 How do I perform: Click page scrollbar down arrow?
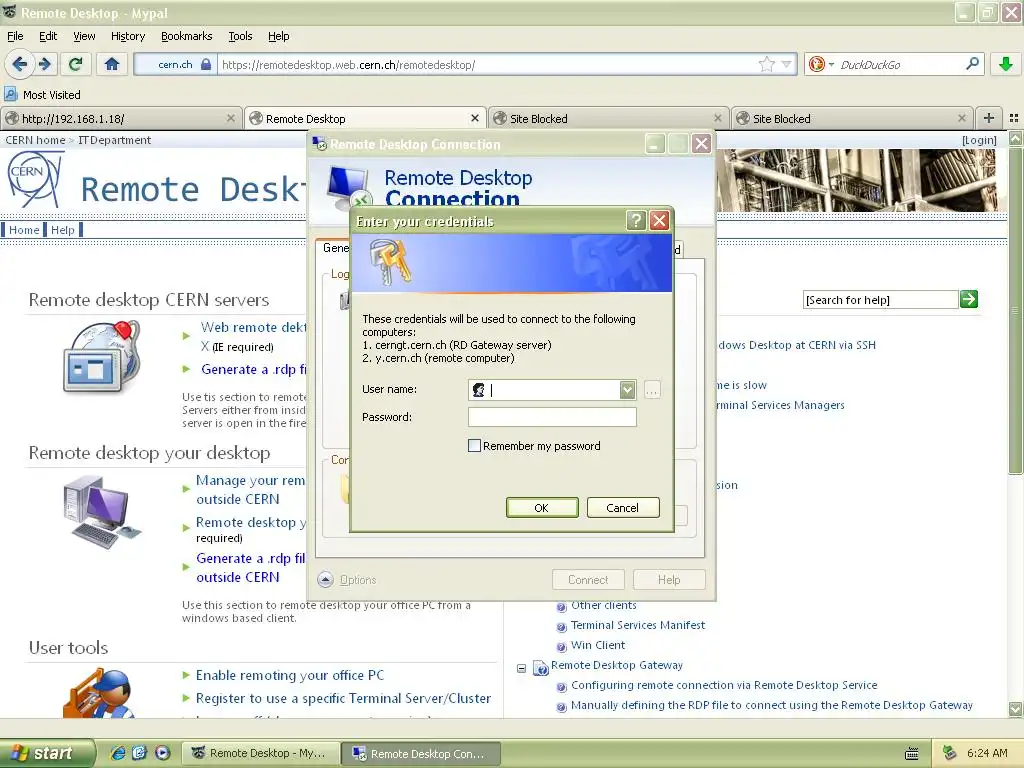[1015, 709]
